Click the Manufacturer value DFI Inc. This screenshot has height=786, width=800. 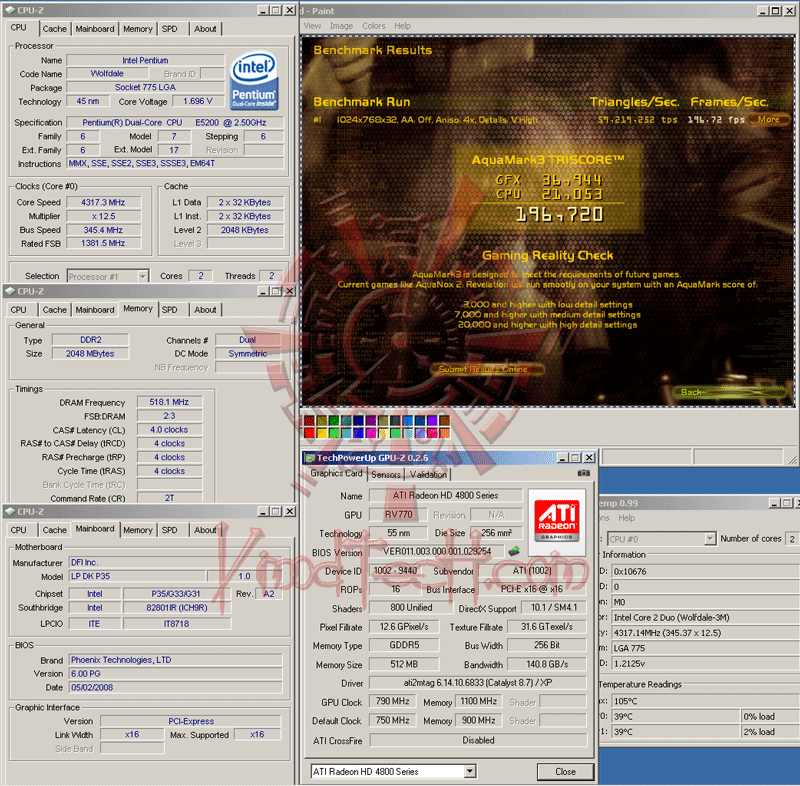(175, 562)
